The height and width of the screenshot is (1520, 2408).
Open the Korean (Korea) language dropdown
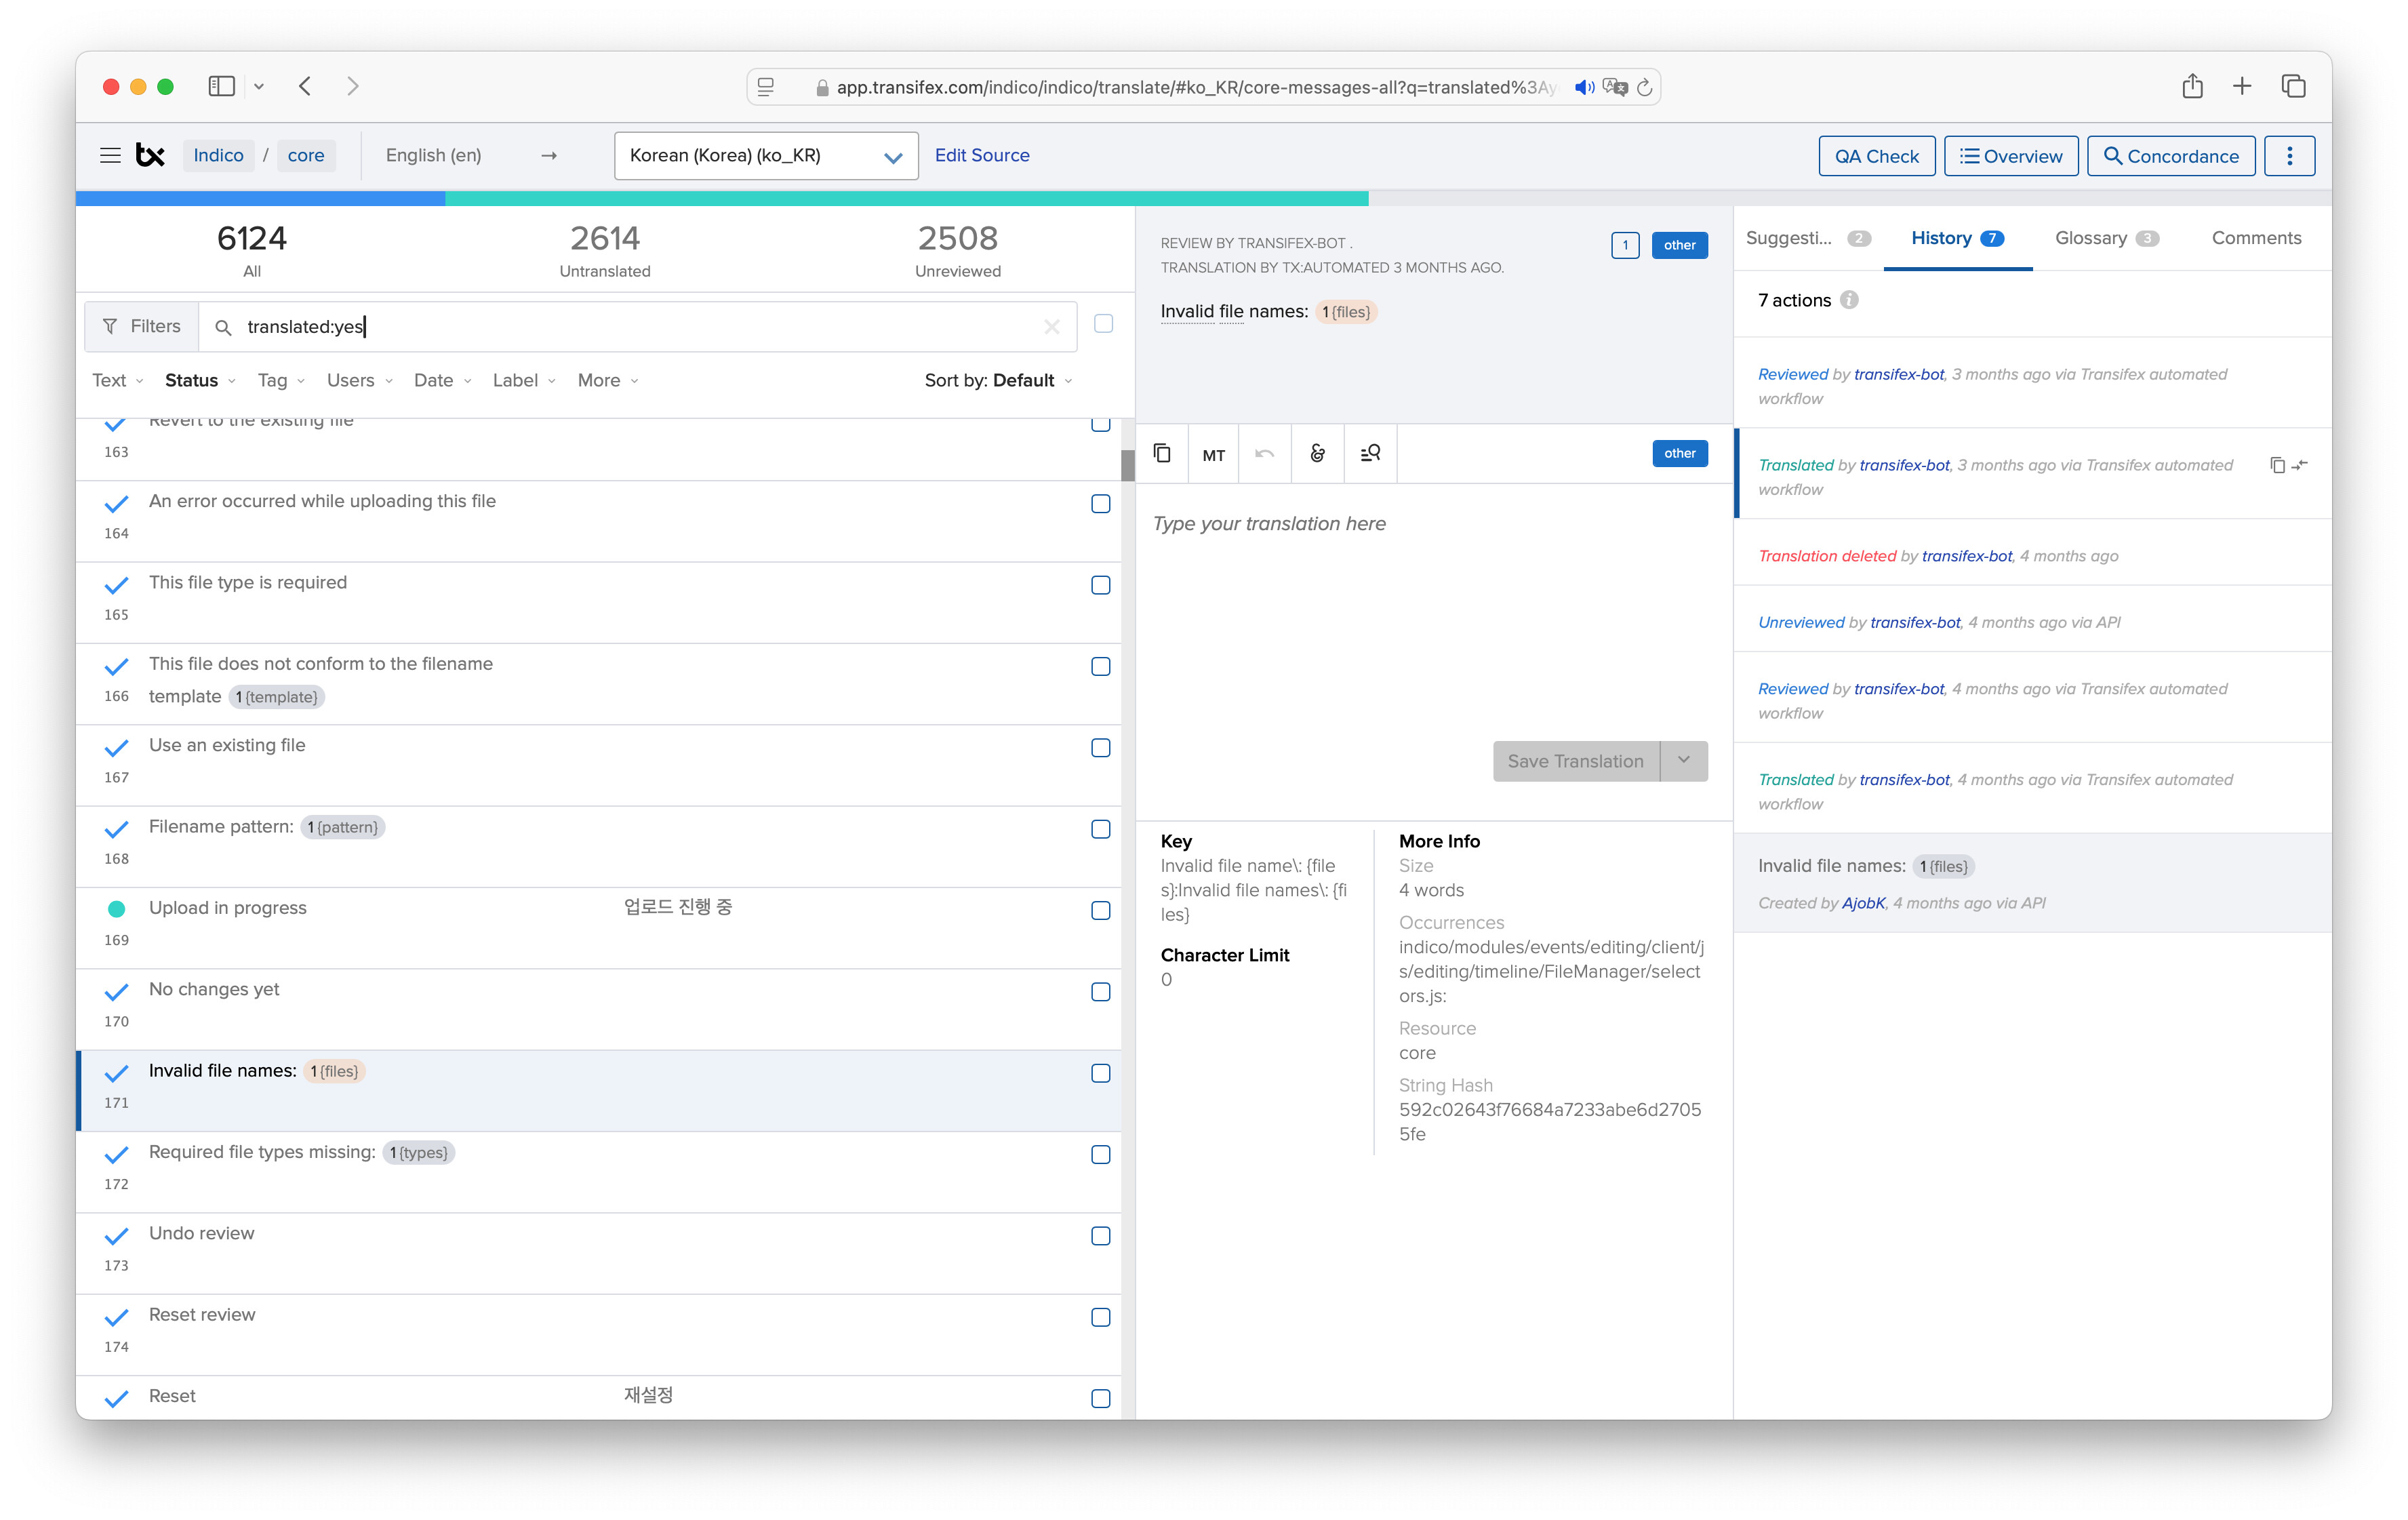[x=766, y=156]
